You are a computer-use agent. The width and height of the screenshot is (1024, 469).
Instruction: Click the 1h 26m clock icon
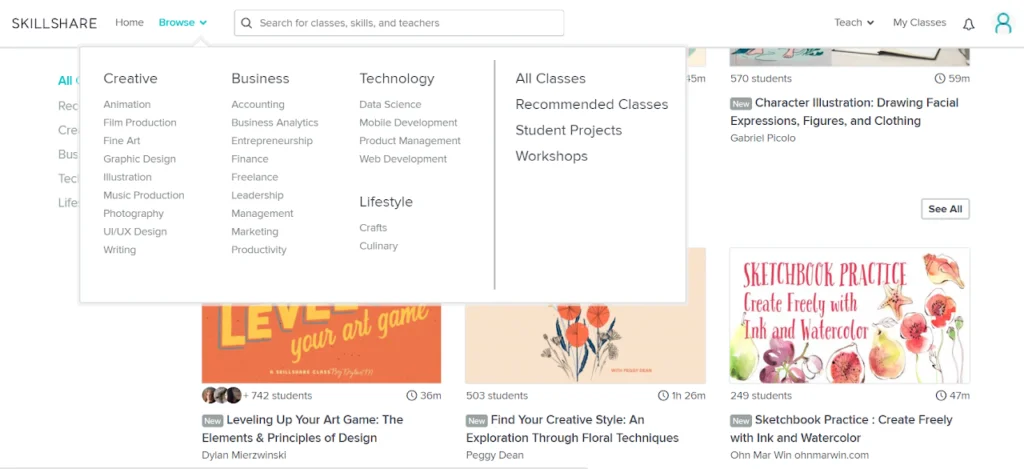[663, 396]
